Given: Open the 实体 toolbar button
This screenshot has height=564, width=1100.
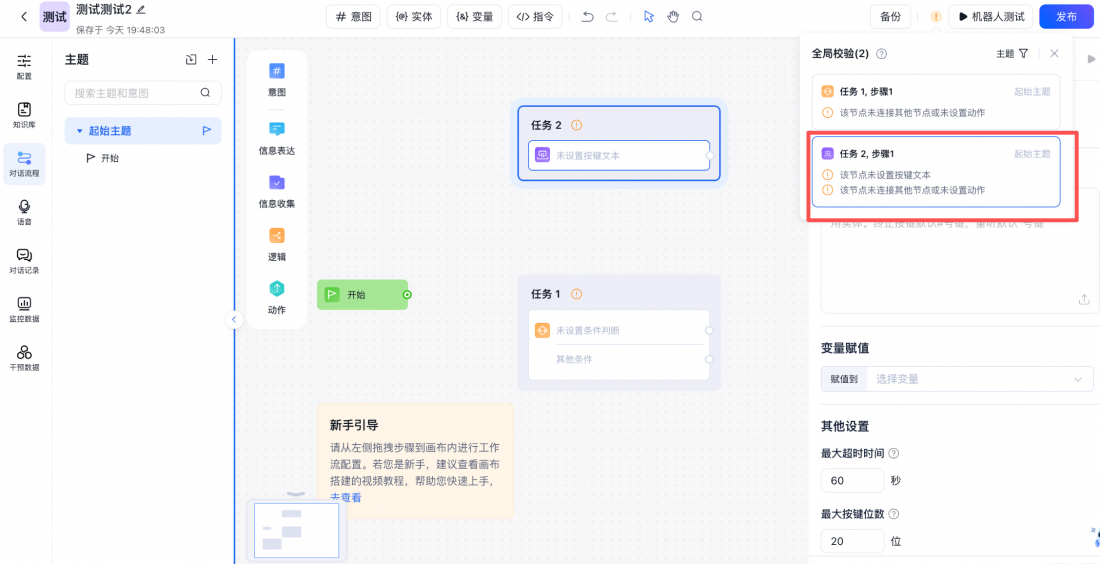Looking at the screenshot, I should point(414,16).
